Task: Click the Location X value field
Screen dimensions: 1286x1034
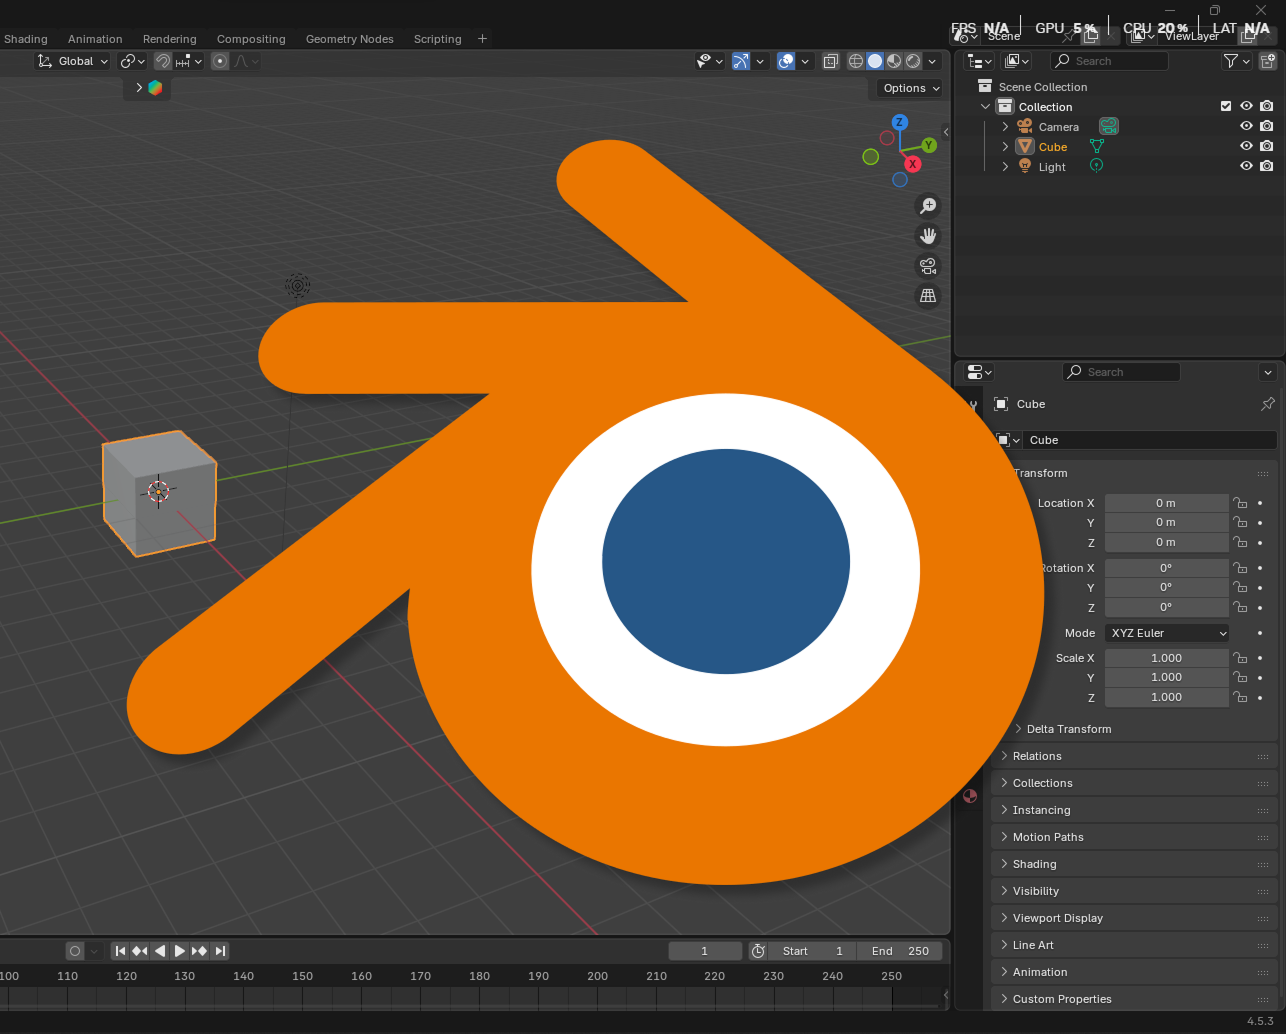Action: 1166,503
